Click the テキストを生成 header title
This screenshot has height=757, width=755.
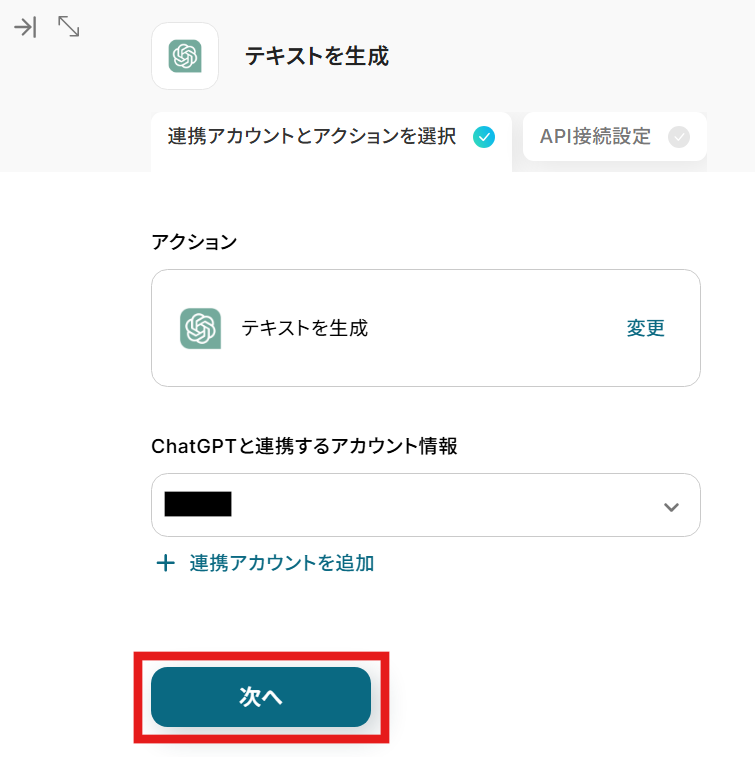pyautogui.click(x=317, y=56)
